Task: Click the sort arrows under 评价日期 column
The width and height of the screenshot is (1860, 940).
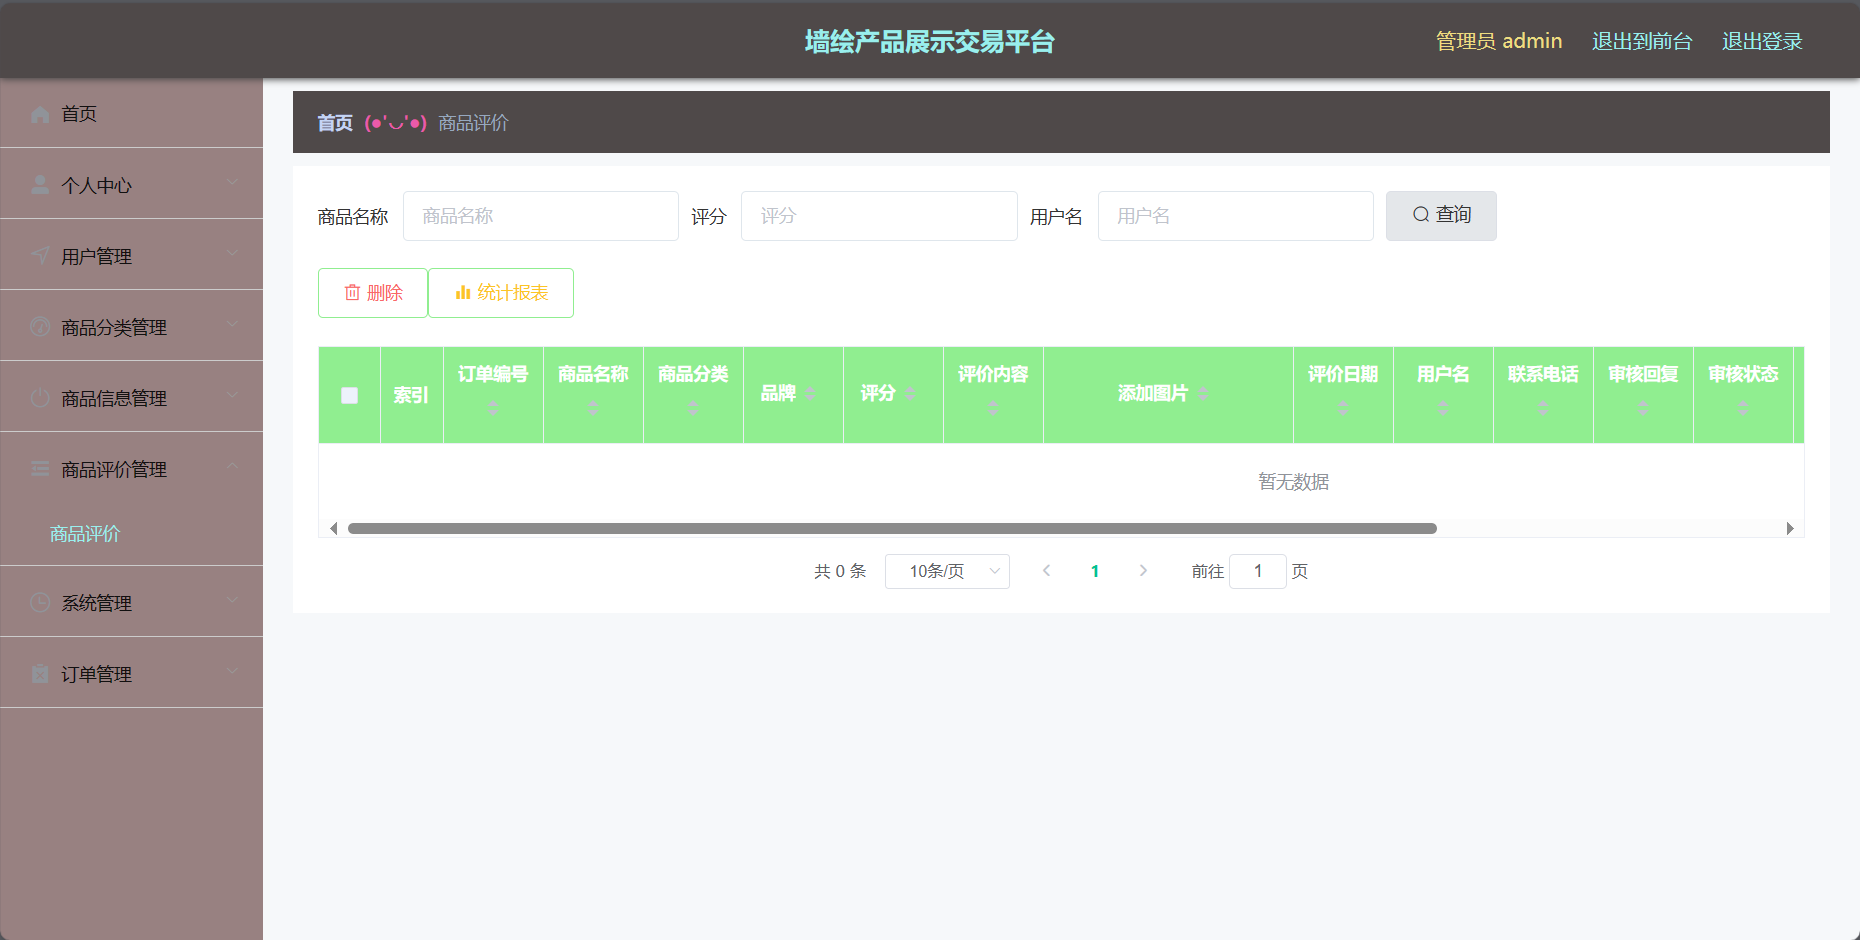Action: 1343,408
